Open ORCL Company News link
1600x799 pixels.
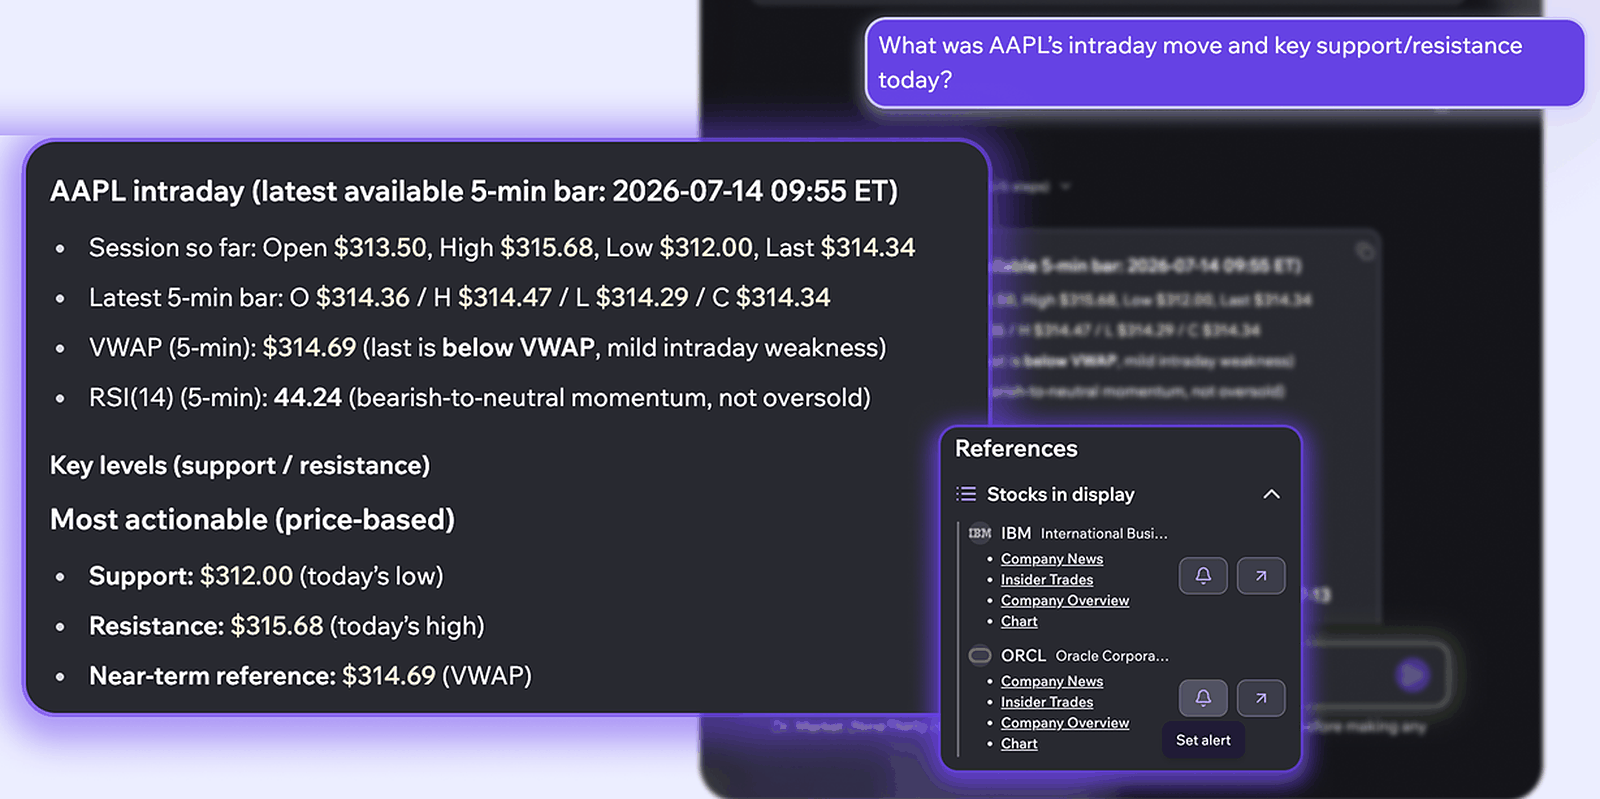click(x=1052, y=682)
